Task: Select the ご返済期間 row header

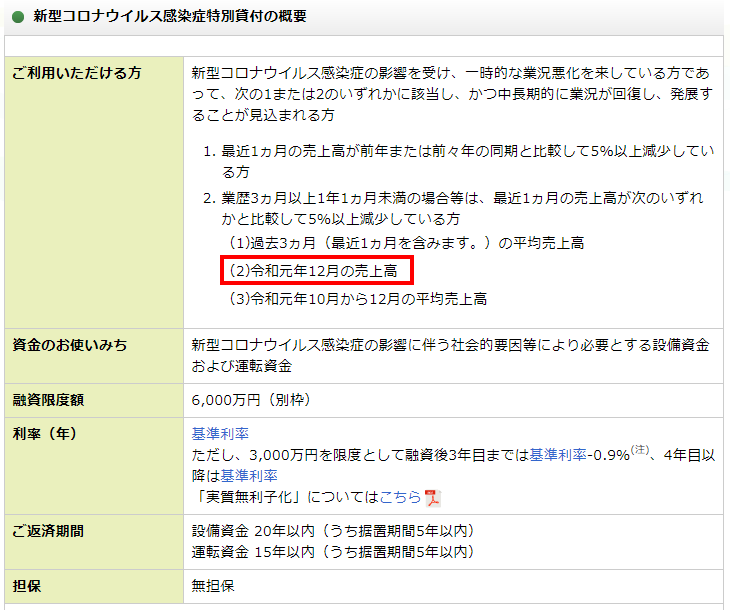Action: tap(94, 542)
